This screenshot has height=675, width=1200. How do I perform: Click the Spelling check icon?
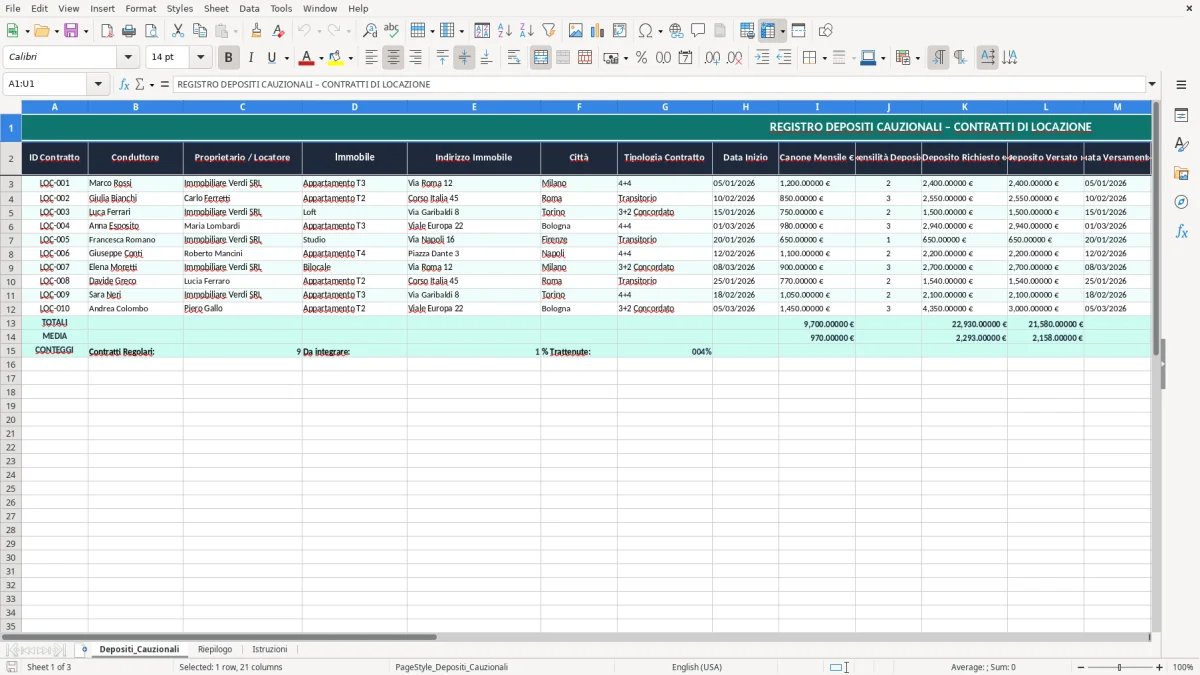click(x=392, y=31)
